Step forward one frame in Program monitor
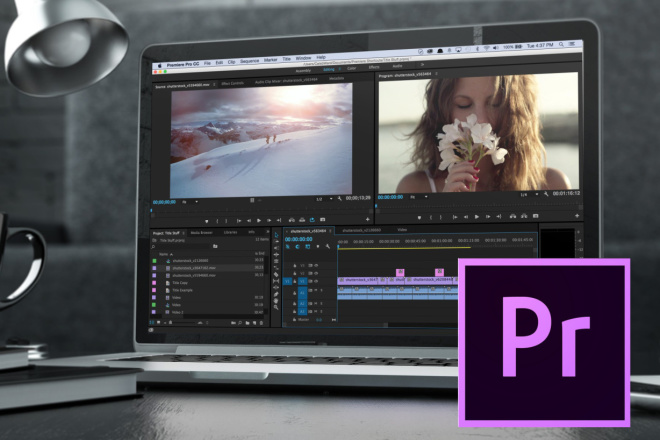The height and width of the screenshot is (440, 660). [x=488, y=217]
